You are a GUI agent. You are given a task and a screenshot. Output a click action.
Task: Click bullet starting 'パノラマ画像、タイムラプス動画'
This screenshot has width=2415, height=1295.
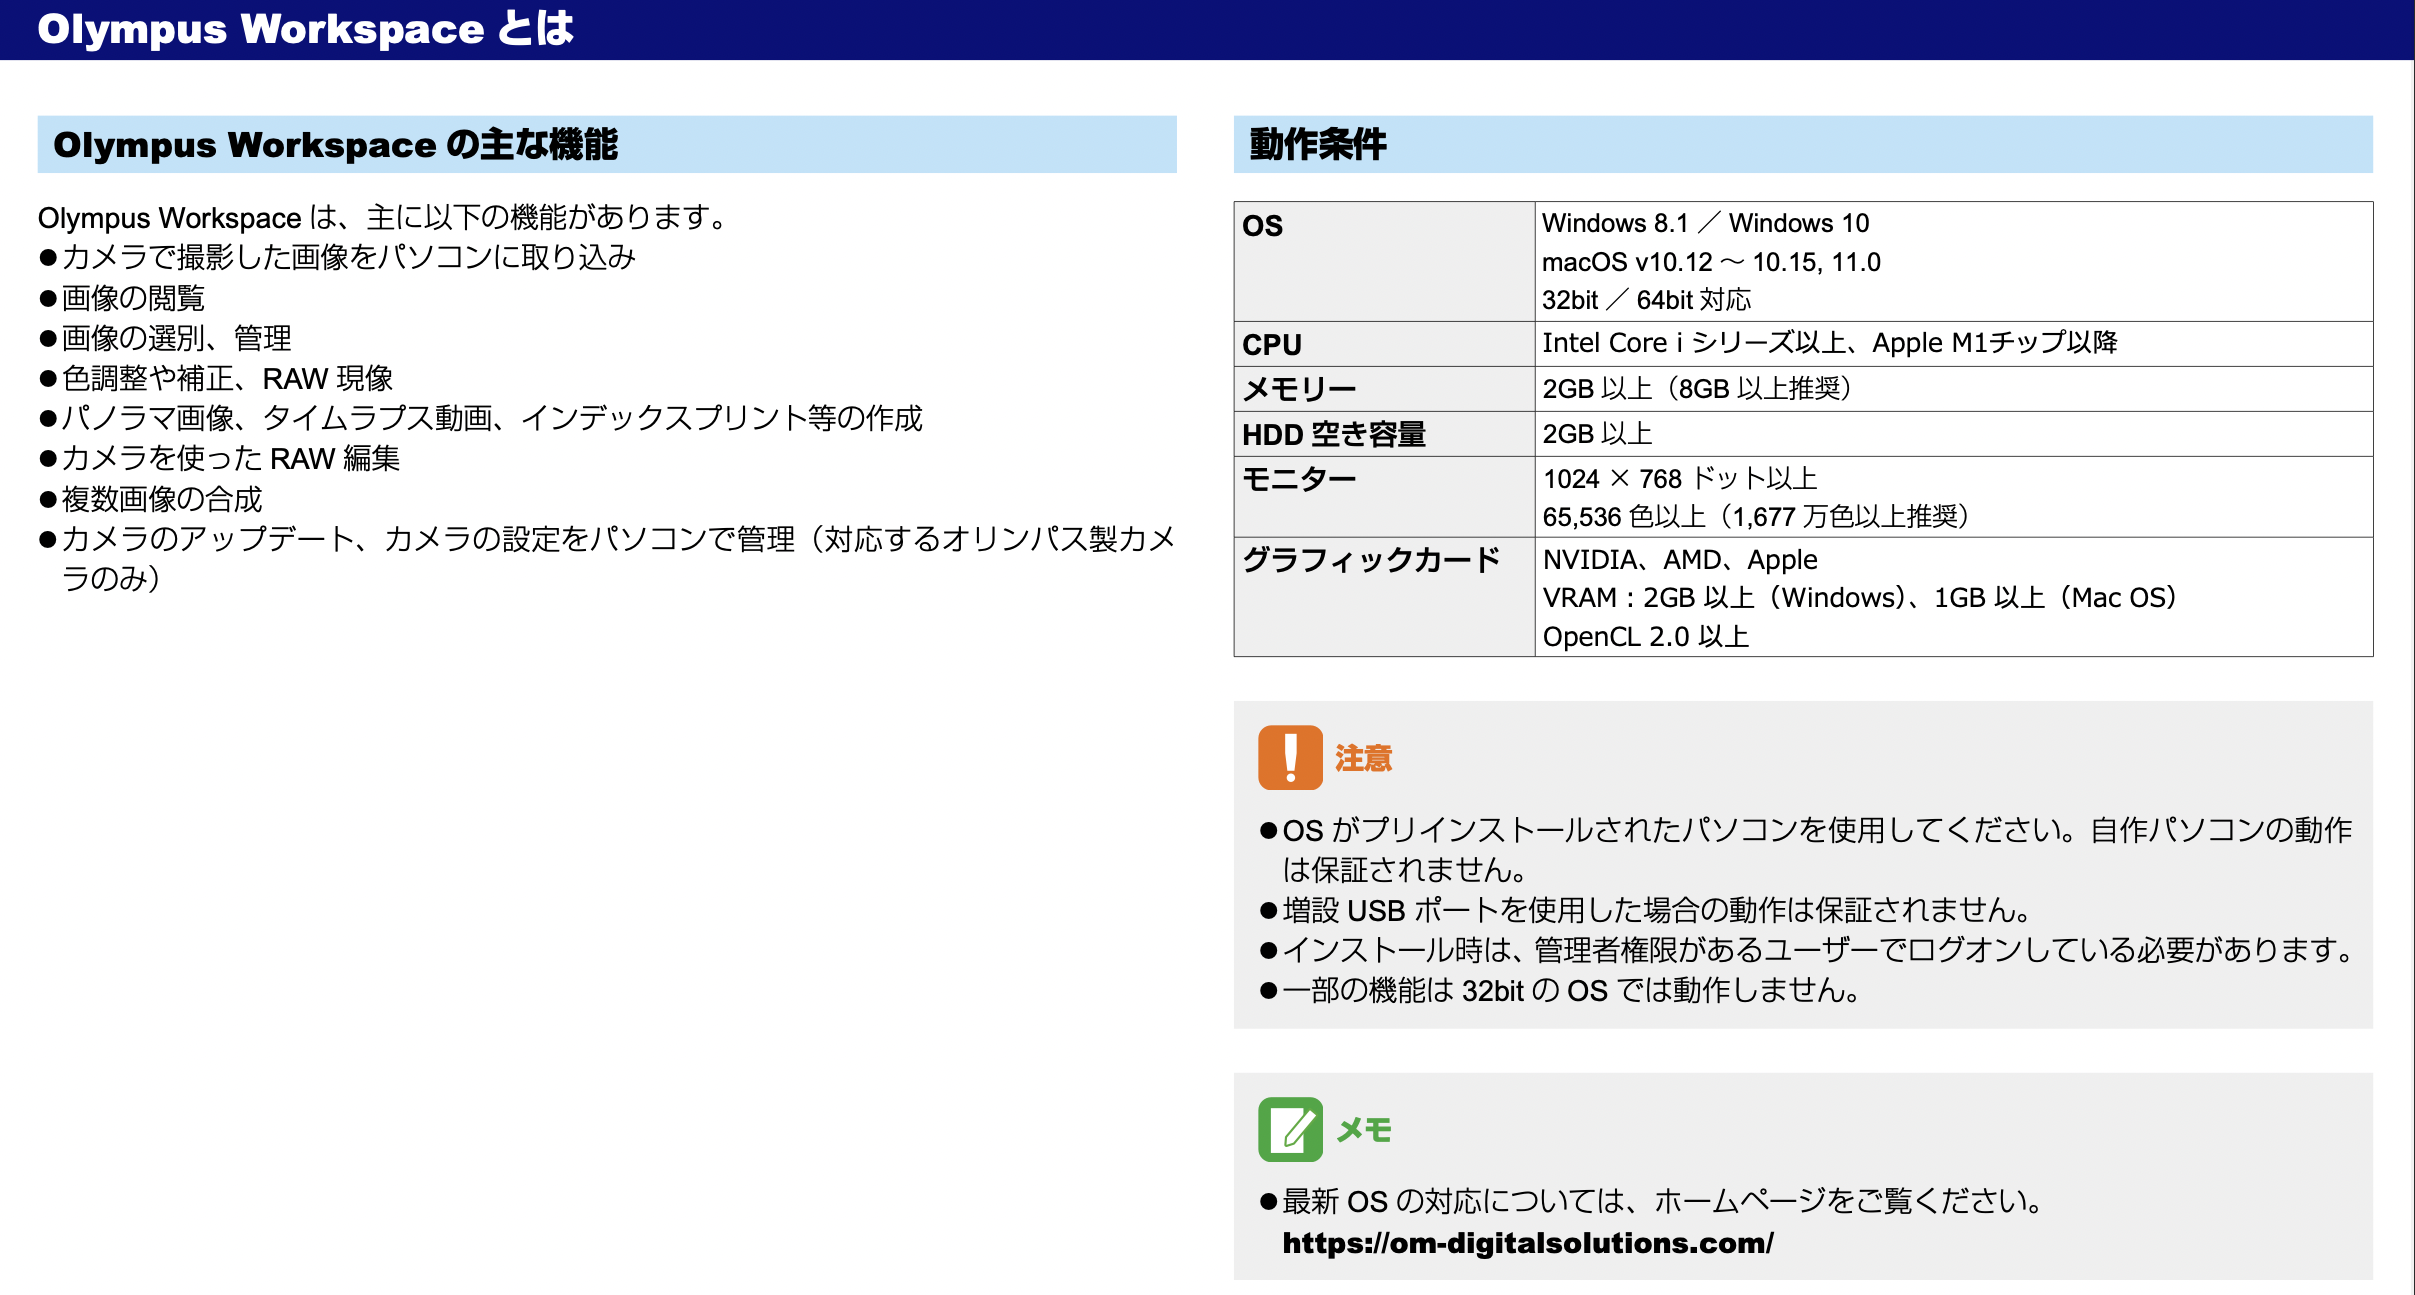[480, 418]
